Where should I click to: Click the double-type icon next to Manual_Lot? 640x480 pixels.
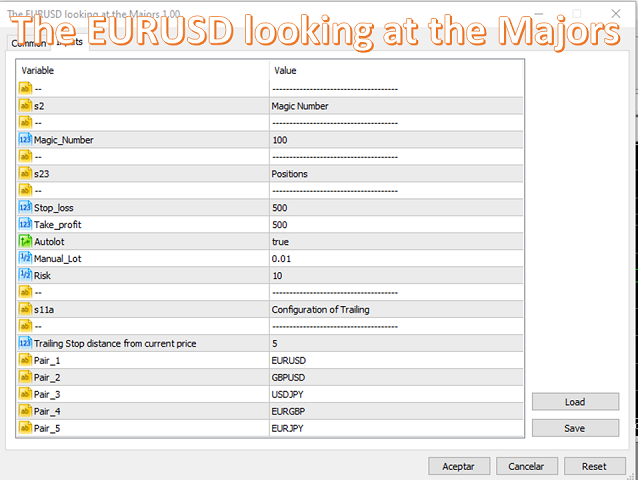pyautogui.click(x=25, y=258)
